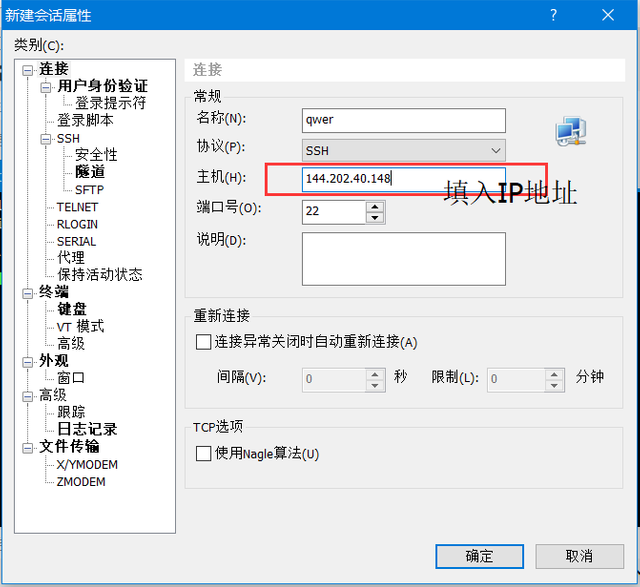640x587 pixels.
Task: Increase the port number with the up arrow
Action: [x=375, y=206]
